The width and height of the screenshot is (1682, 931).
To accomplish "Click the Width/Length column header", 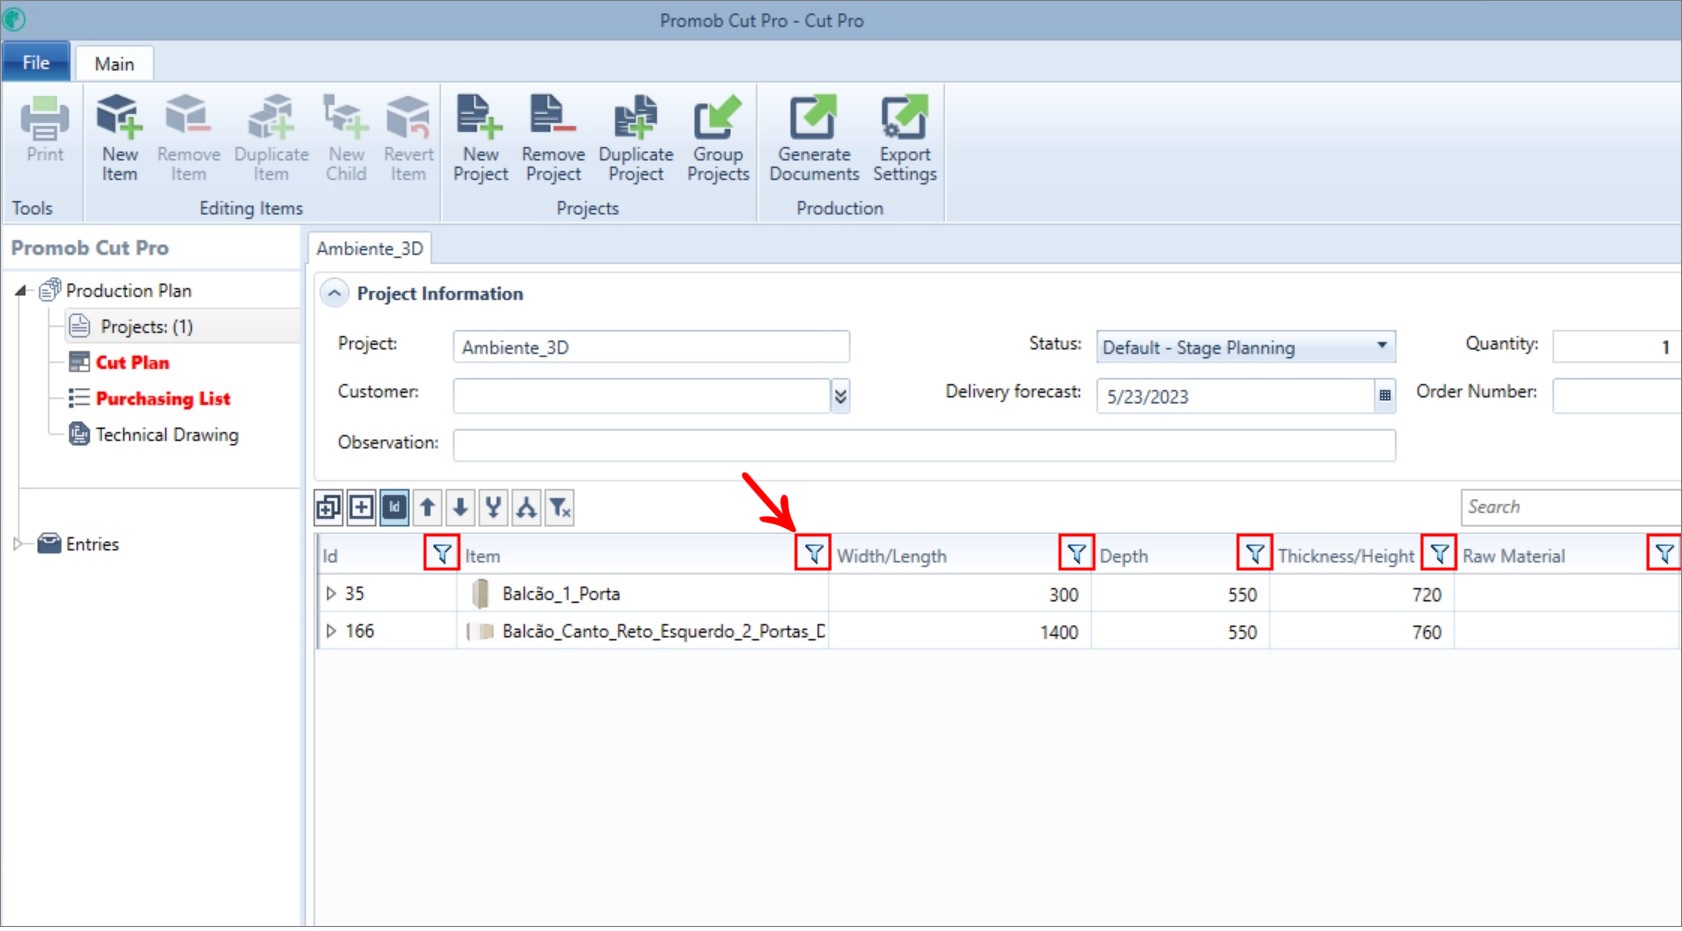I will click(x=891, y=557).
